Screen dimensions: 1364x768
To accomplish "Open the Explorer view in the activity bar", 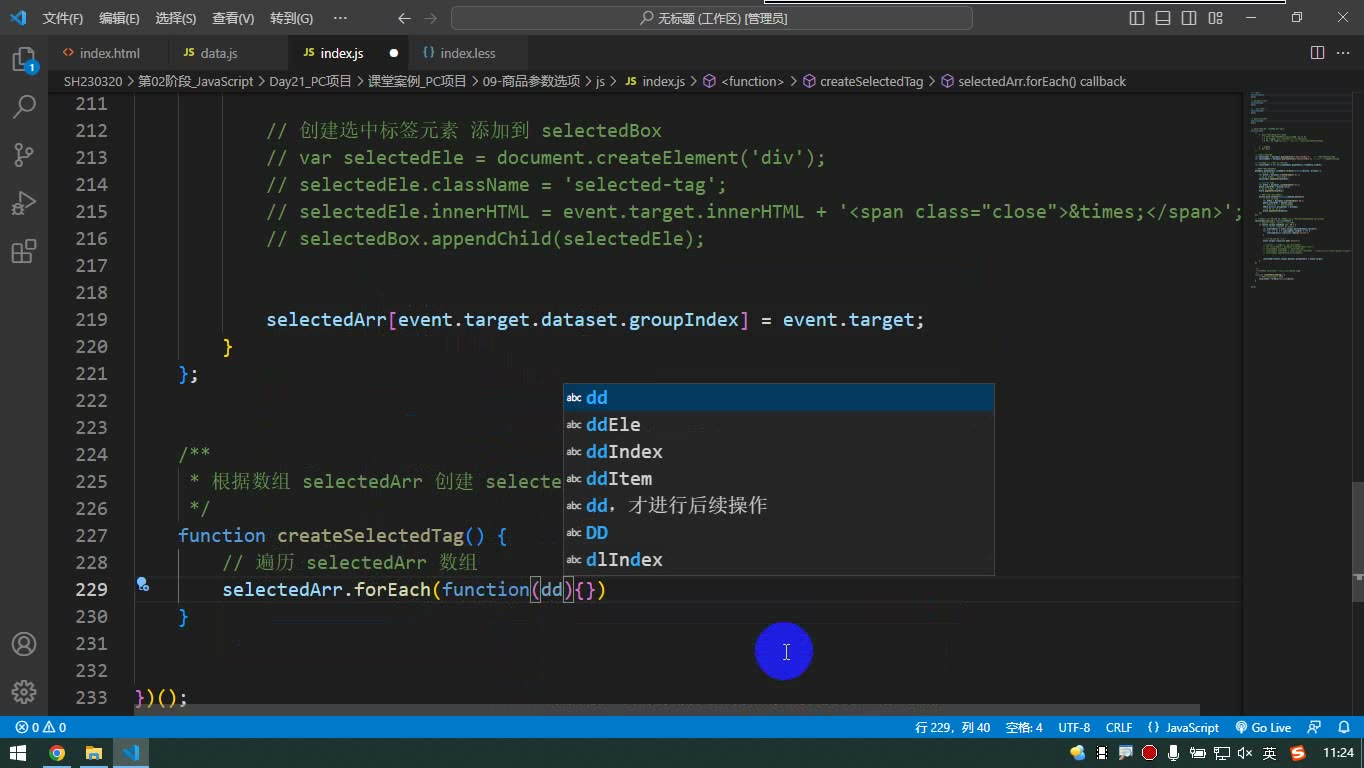I will tap(24, 59).
